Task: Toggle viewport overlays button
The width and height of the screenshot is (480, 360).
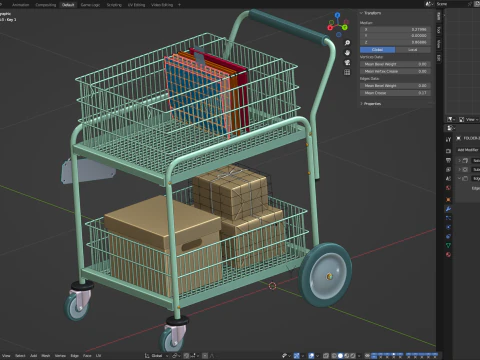Action: tap(311, 356)
